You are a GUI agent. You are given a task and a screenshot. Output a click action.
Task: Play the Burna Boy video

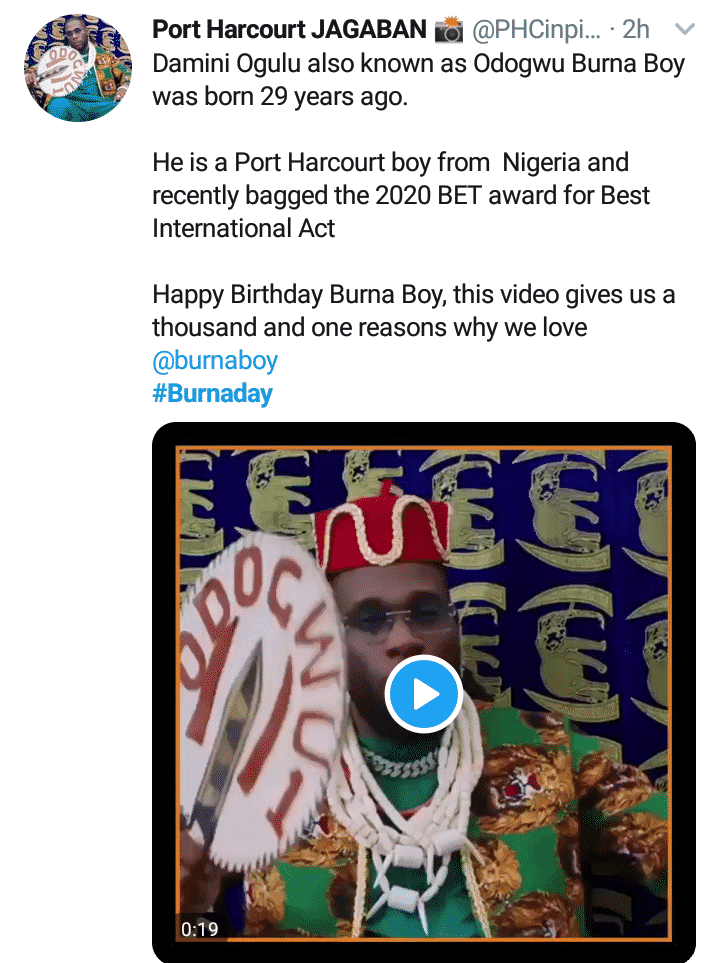423,693
